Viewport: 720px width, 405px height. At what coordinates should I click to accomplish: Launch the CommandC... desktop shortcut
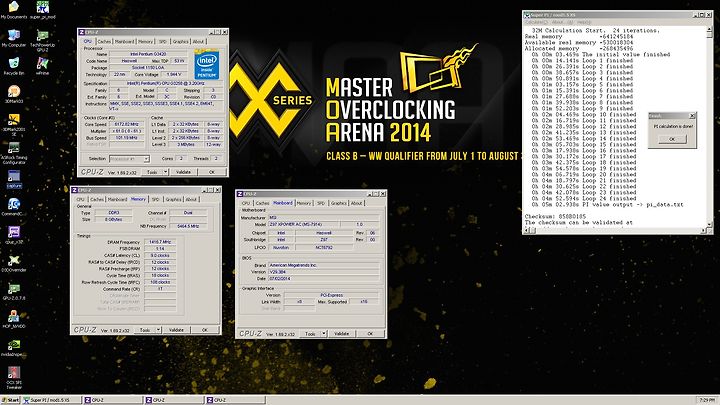click(14, 207)
